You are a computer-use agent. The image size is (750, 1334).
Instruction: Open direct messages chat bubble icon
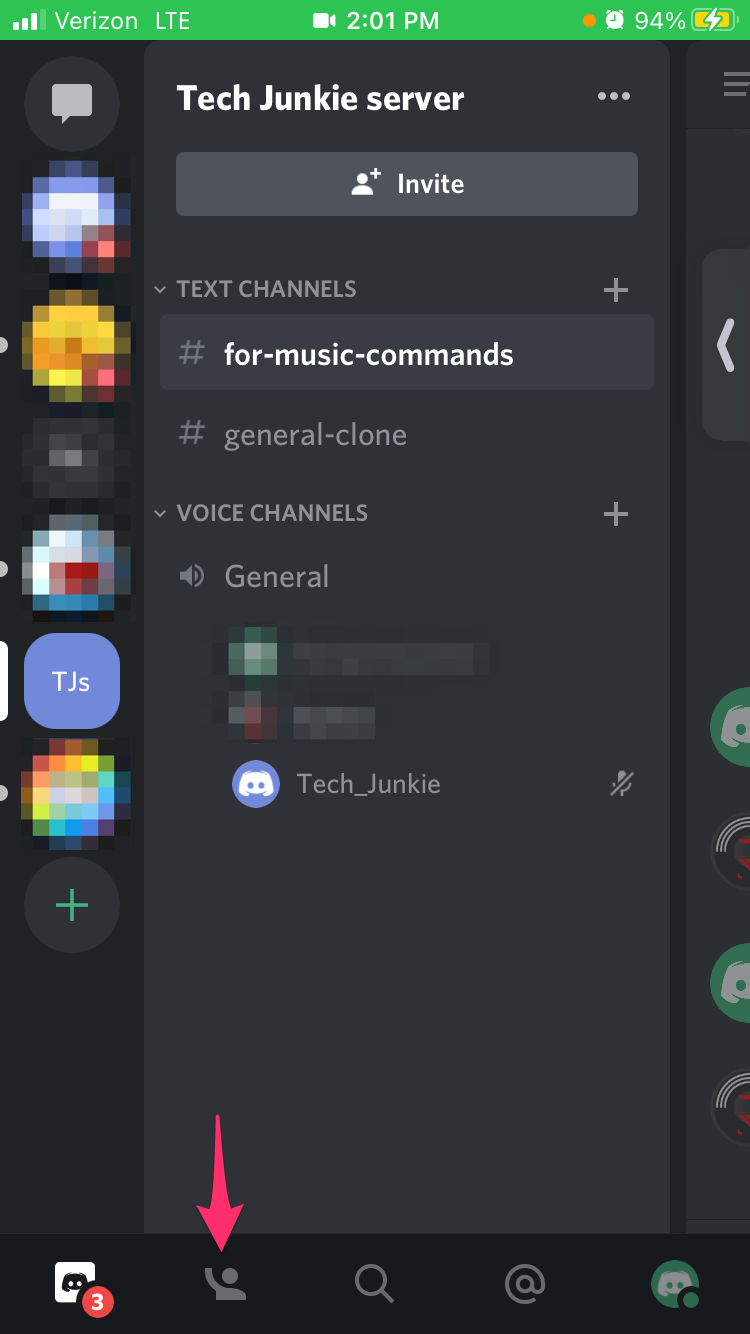[x=72, y=104]
